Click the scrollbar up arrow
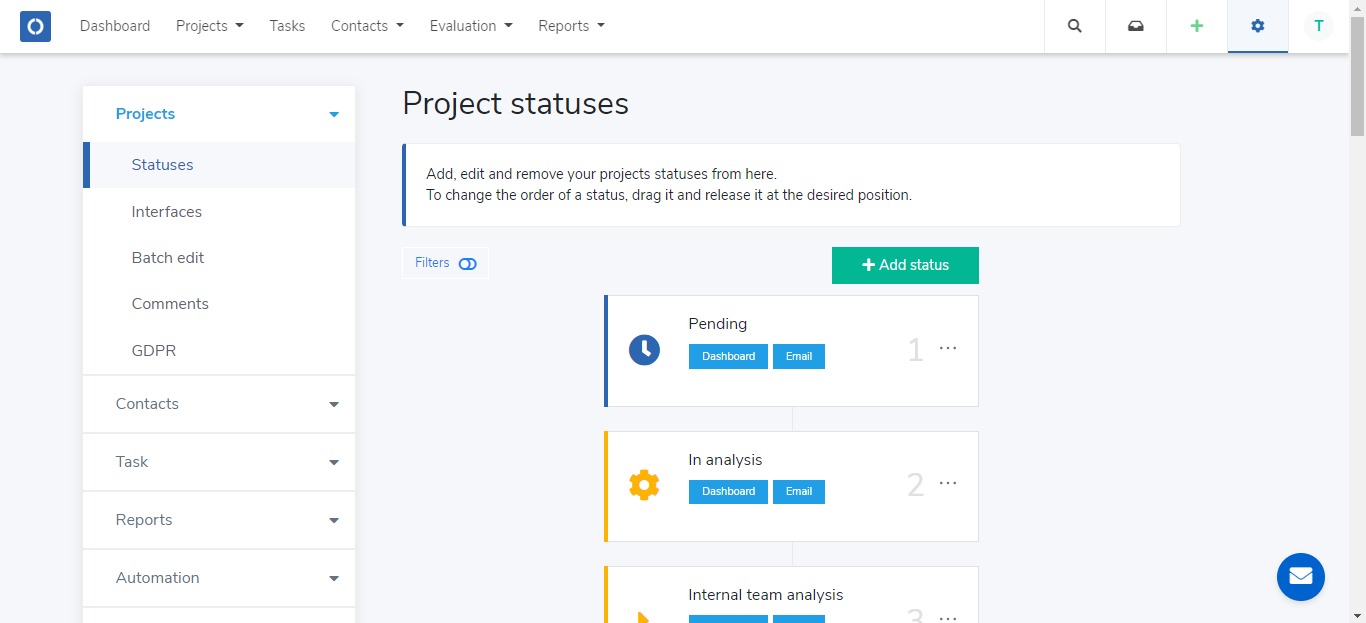This screenshot has width=1366, height=623. coord(1358,8)
